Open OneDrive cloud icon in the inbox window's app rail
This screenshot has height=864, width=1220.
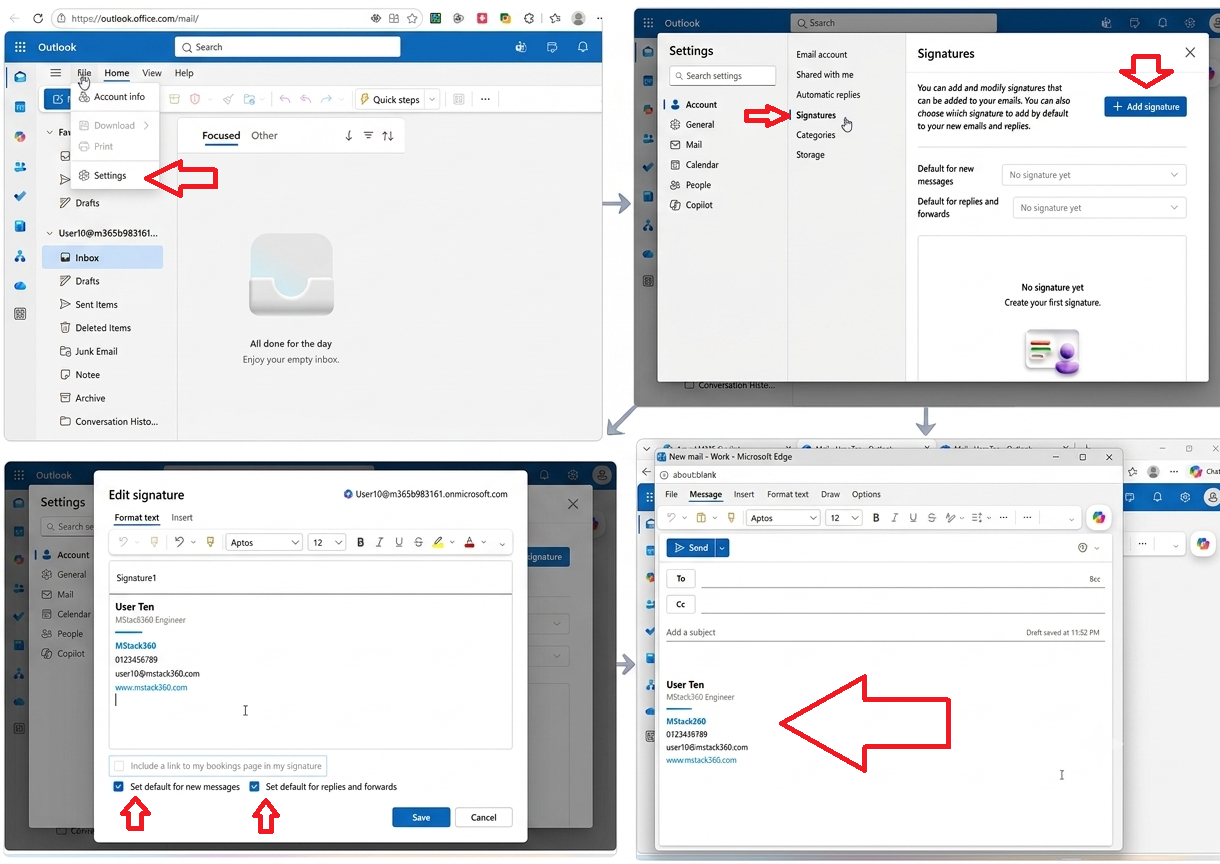[20, 286]
